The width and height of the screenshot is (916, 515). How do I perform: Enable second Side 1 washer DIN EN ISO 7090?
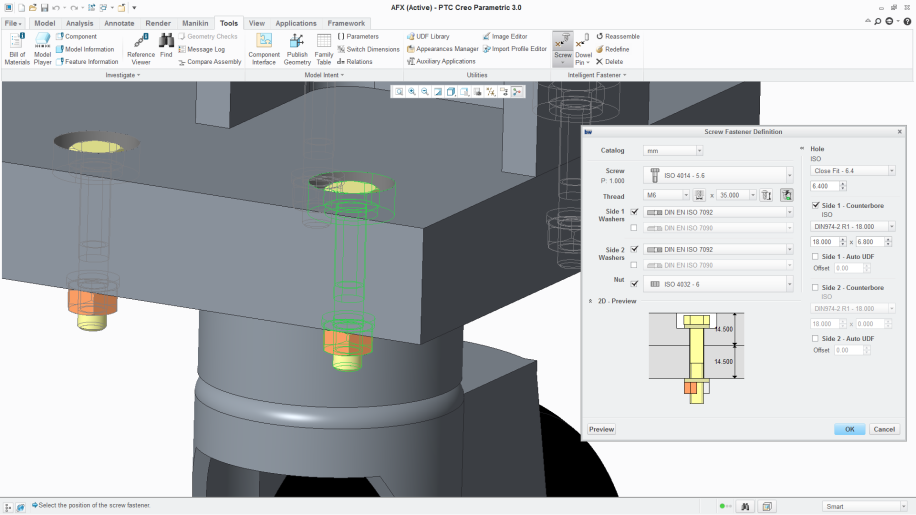634,228
